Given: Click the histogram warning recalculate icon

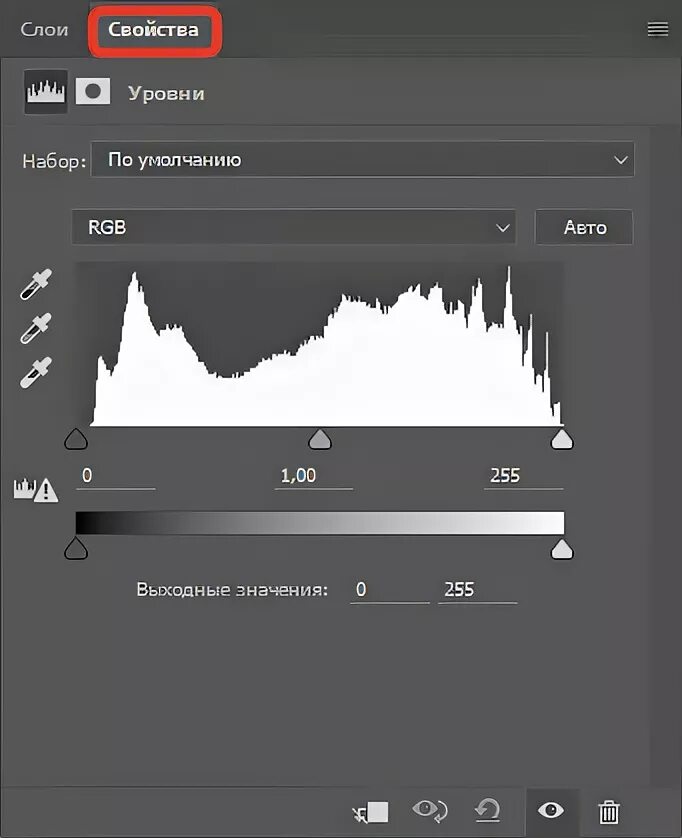Looking at the screenshot, I should 35,489.
